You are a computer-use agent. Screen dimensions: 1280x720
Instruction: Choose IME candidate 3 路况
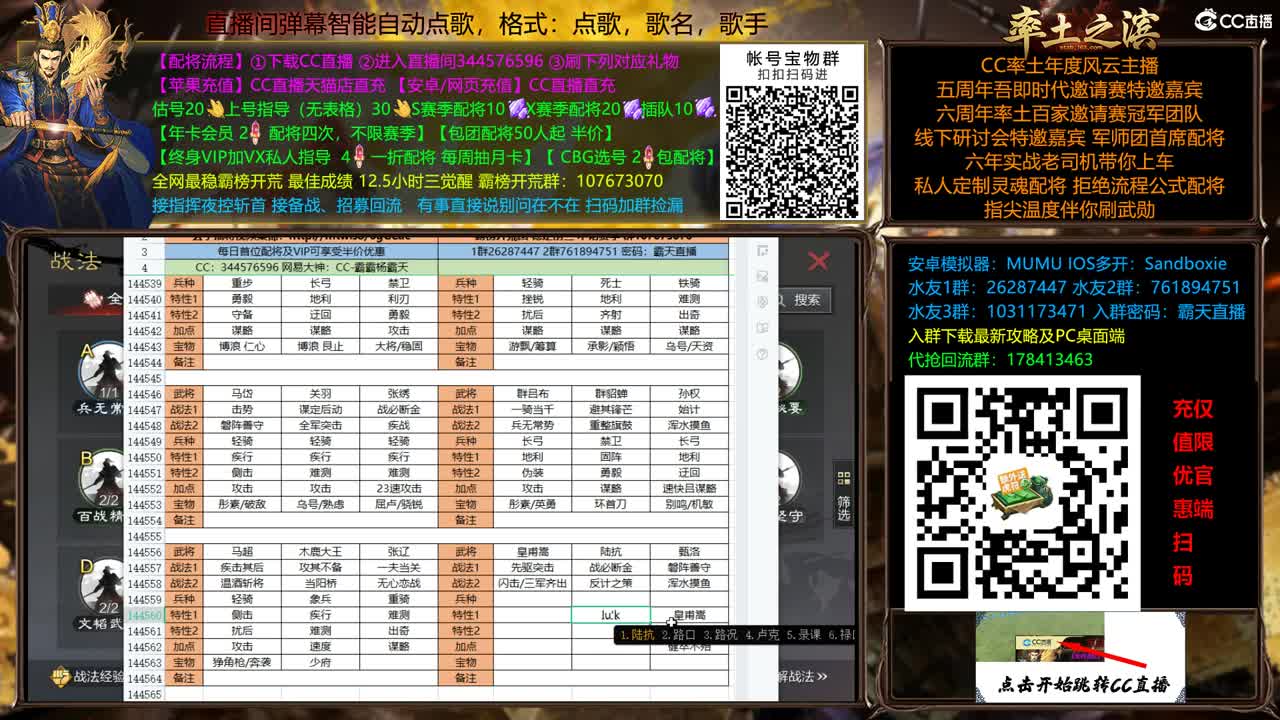(x=719, y=634)
